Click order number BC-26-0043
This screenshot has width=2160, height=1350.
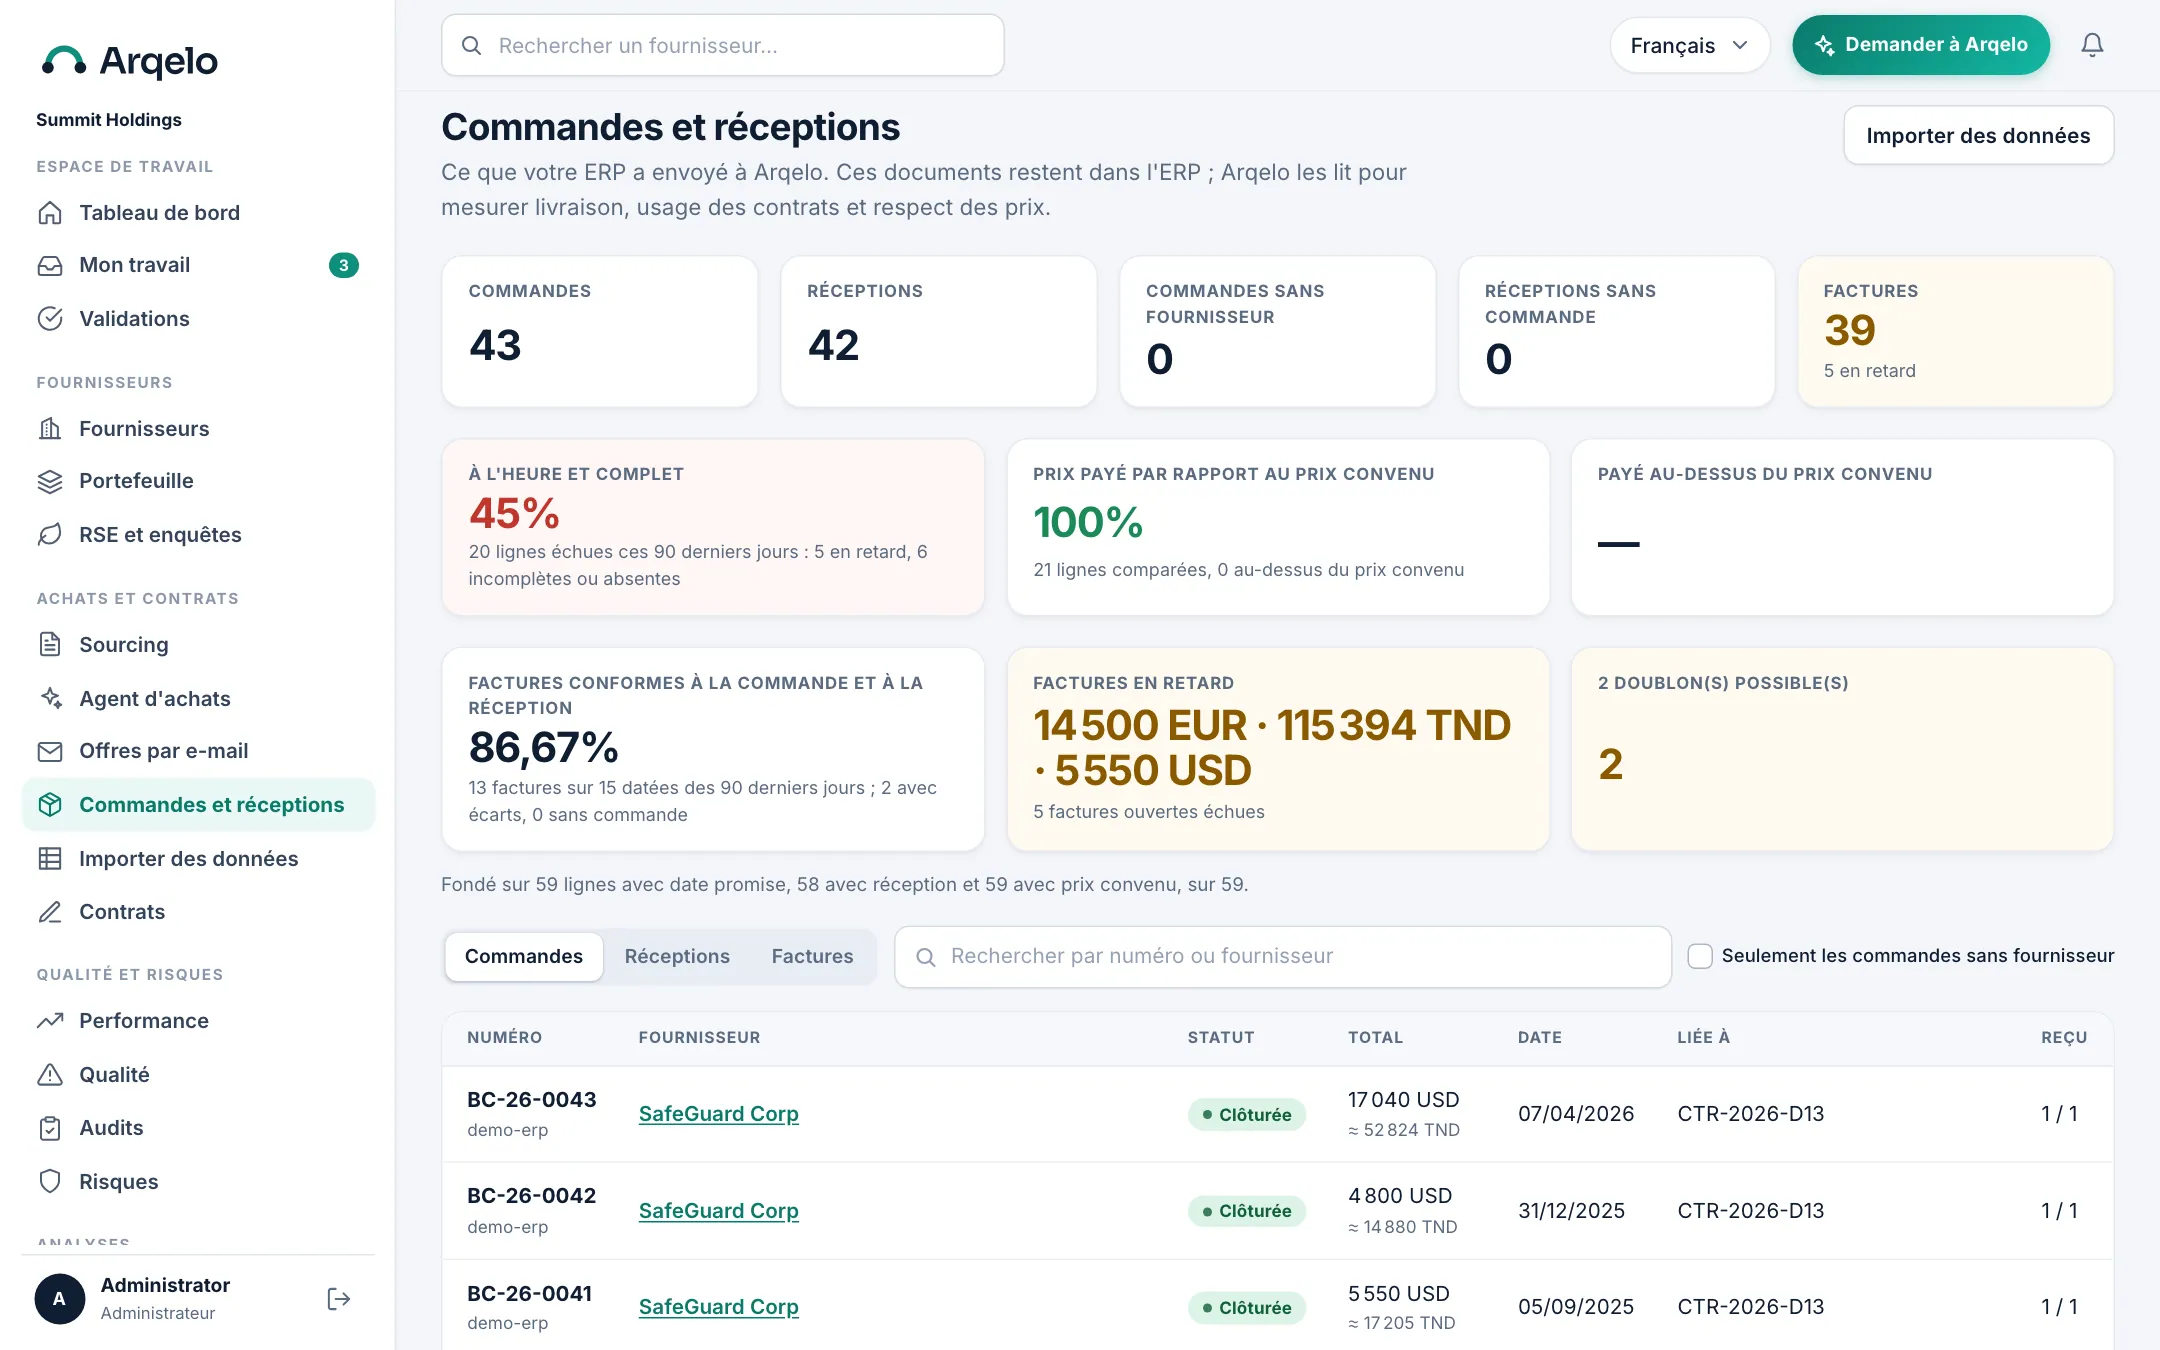tap(531, 1100)
